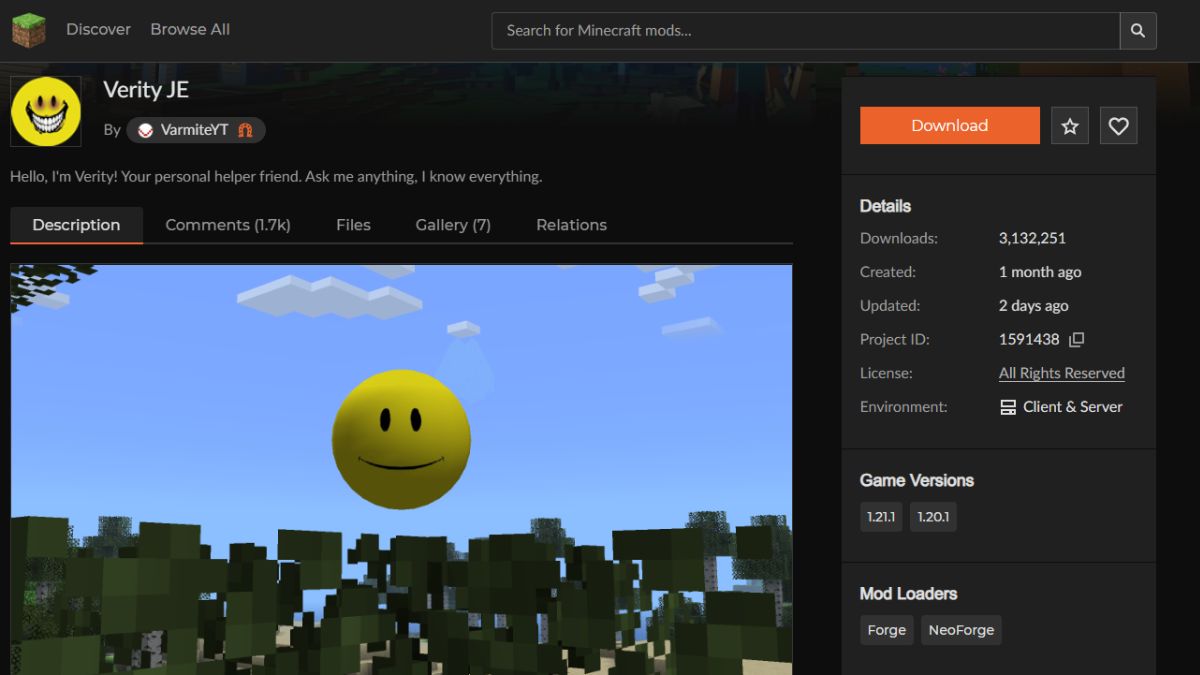Focus the Search for Minecraft mods field
The image size is (1200, 675).
805,31
